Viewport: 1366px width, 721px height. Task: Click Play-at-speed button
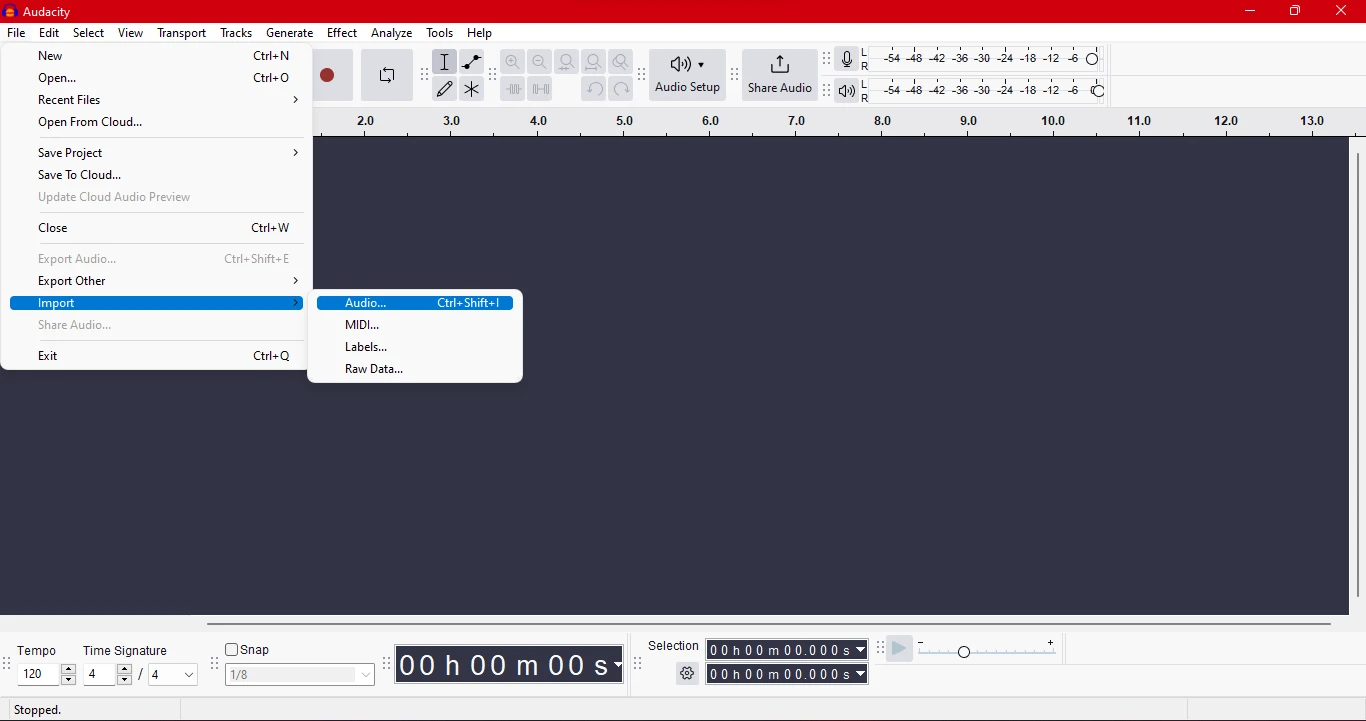(900, 650)
